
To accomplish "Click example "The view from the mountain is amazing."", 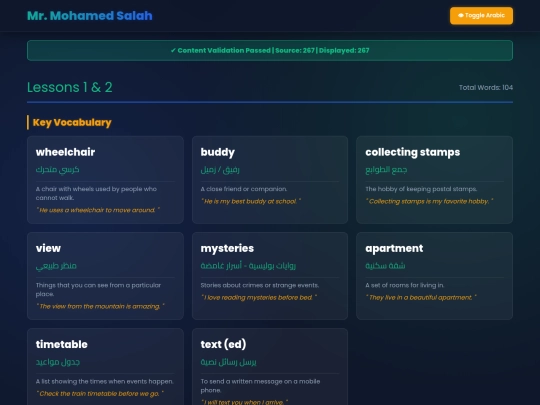I will [100, 306].
